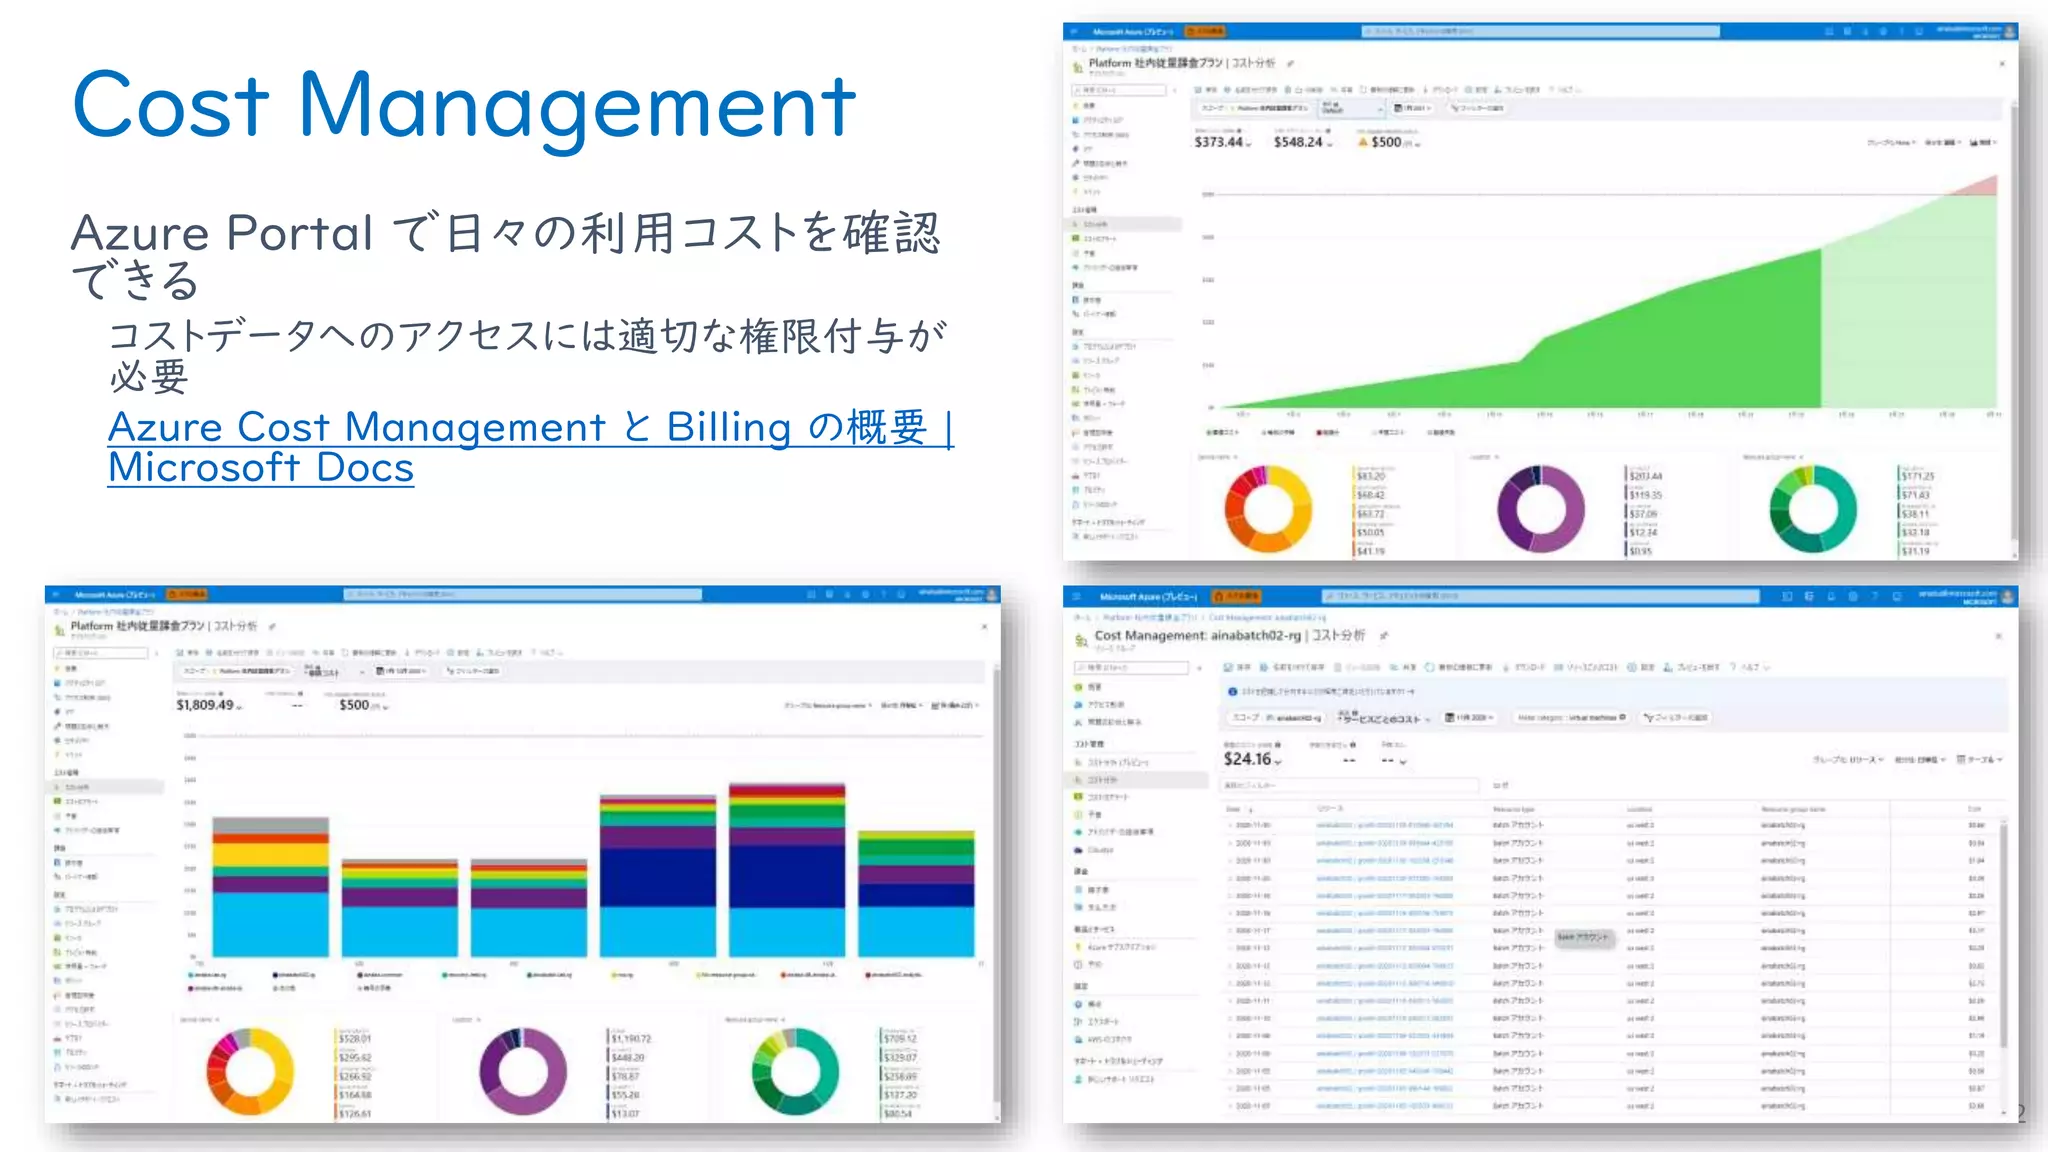The height and width of the screenshot is (1152, 2048).
Task: Open table view dropdown in bottom-right screenshot
Action: pyautogui.click(x=1980, y=760)
